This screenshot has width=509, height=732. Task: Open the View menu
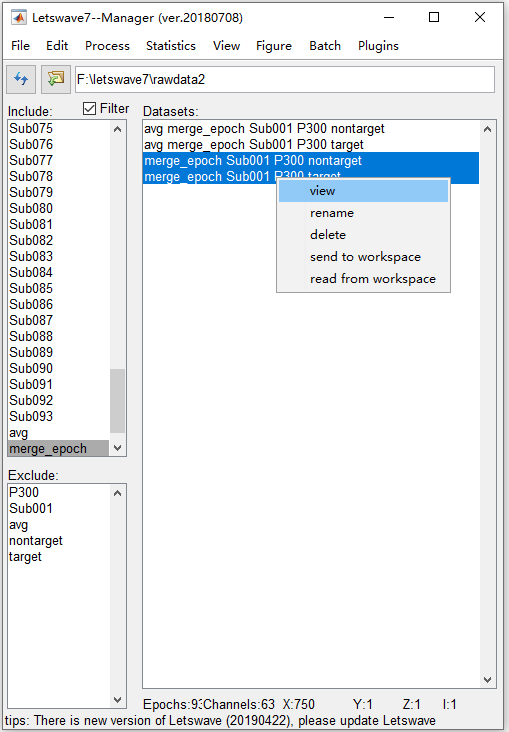226,46
